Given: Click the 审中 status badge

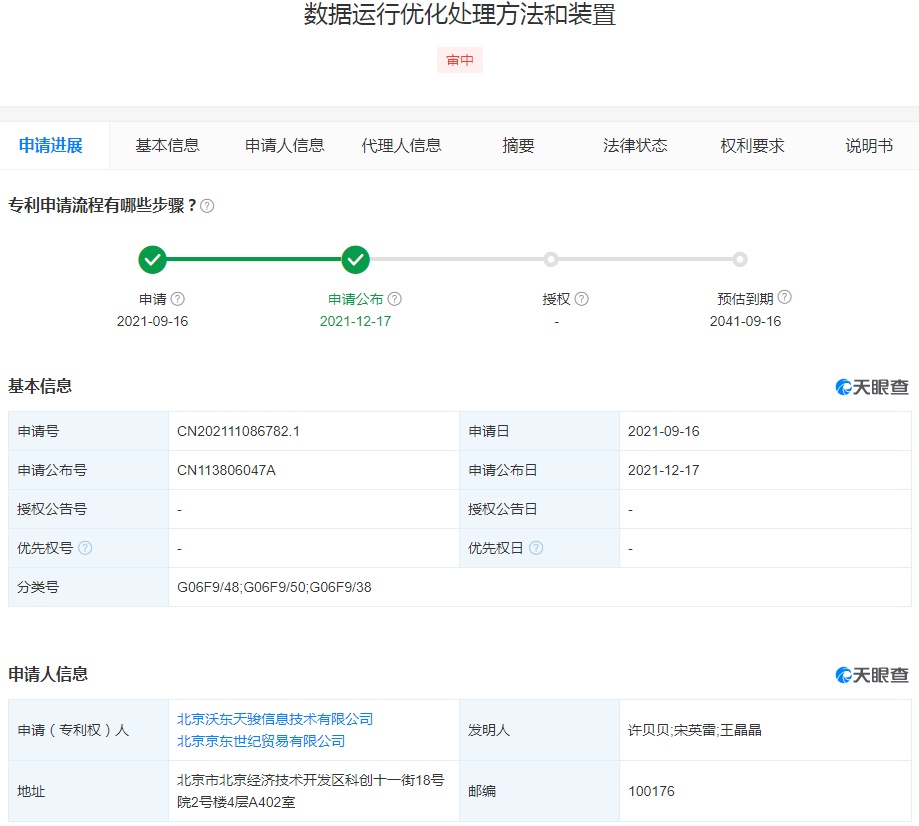Looking at the screenshot, I should point(460,60).
